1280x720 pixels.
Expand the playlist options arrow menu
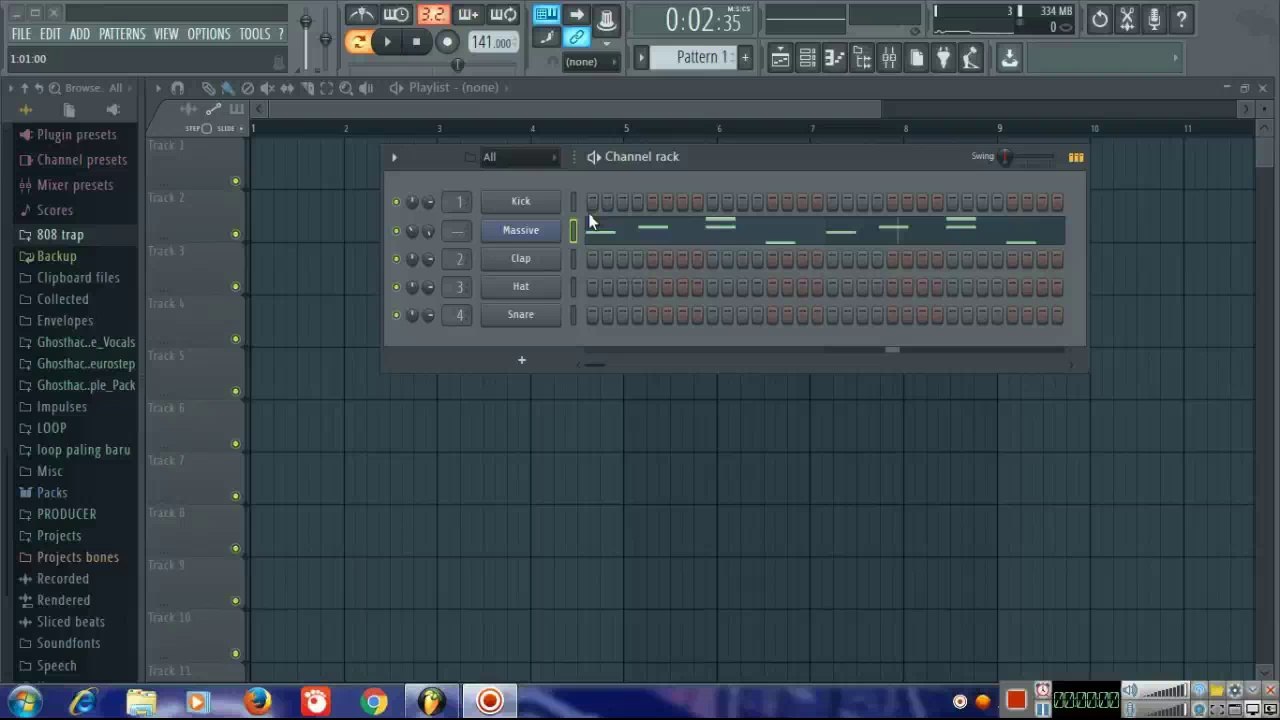click(x=158, y=88)
